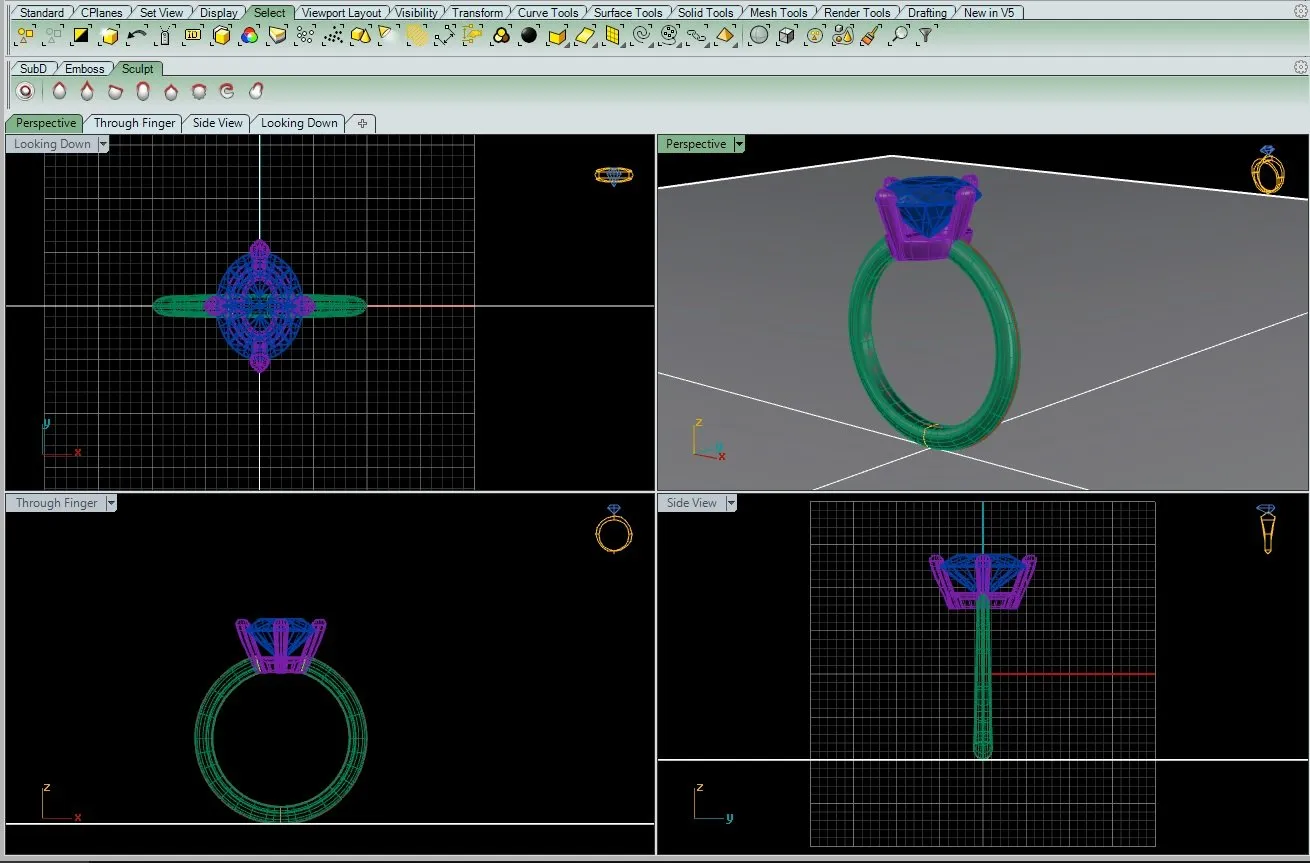
Task: Open the Curve Tools tab
Action: [x=547, y=13]
